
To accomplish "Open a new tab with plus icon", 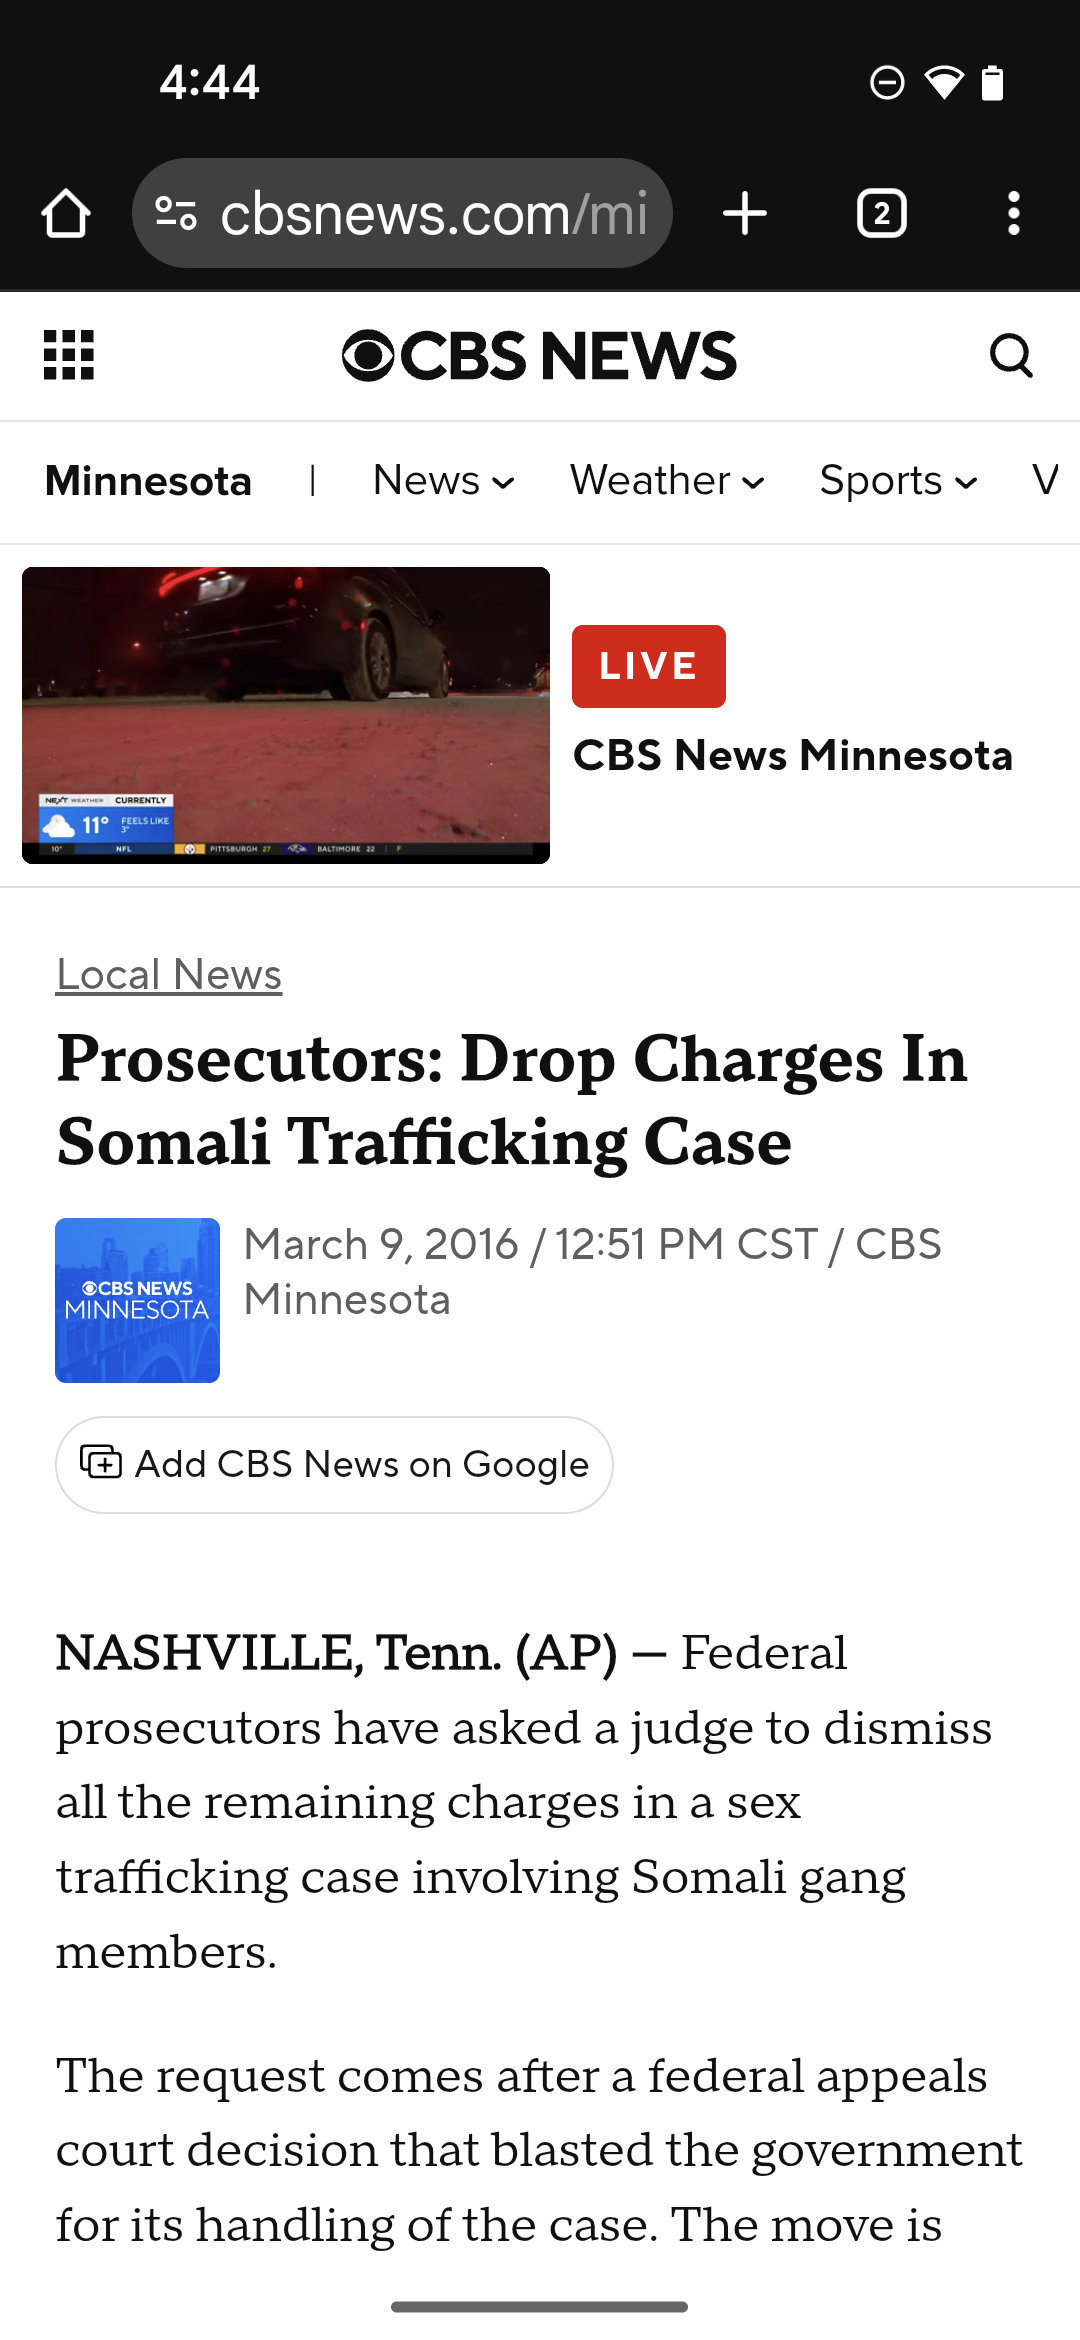I will coord(745,214).
